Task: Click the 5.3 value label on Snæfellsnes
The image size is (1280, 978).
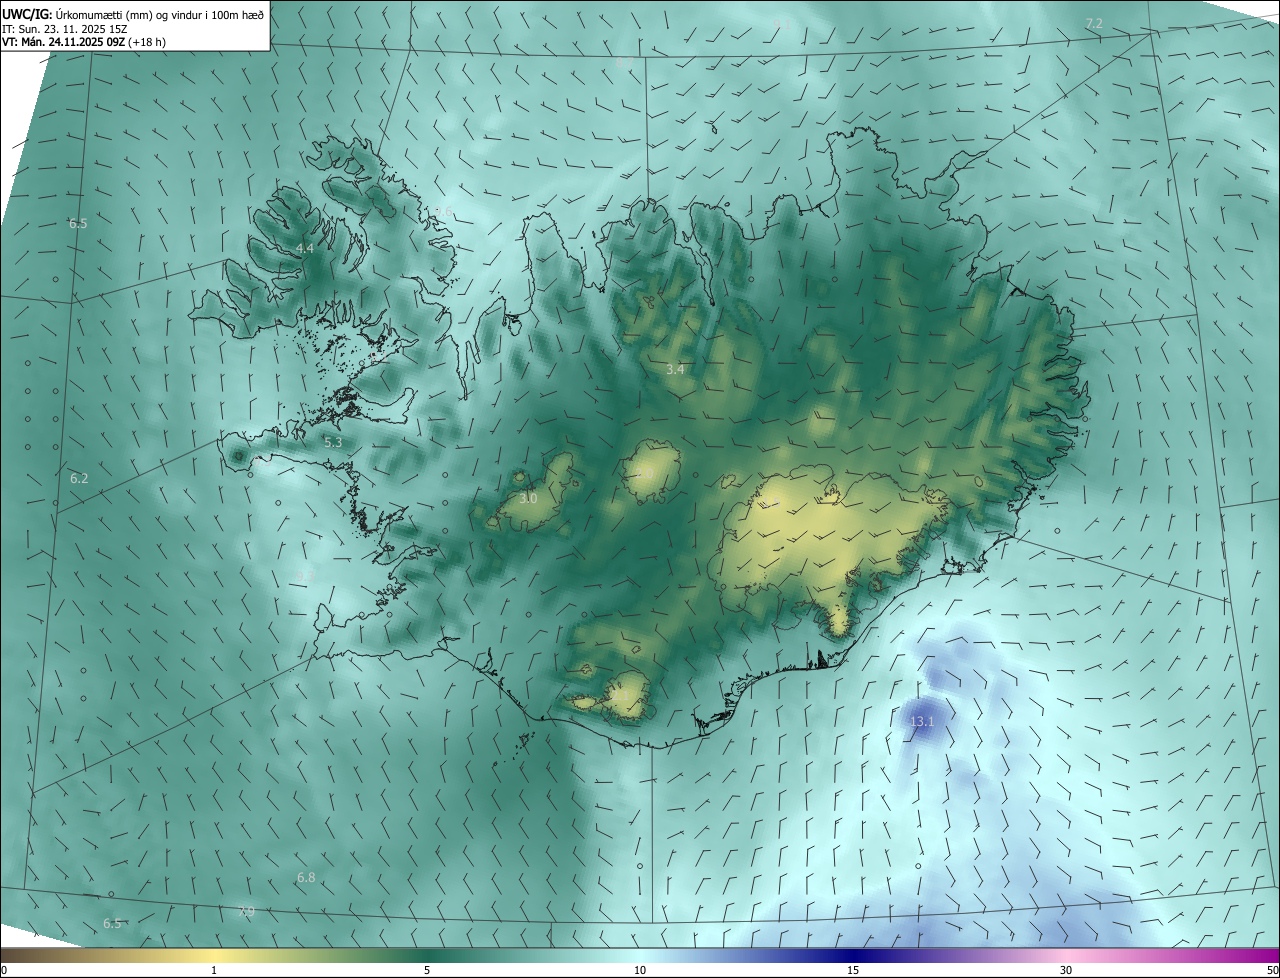Action: coord(333,441)
